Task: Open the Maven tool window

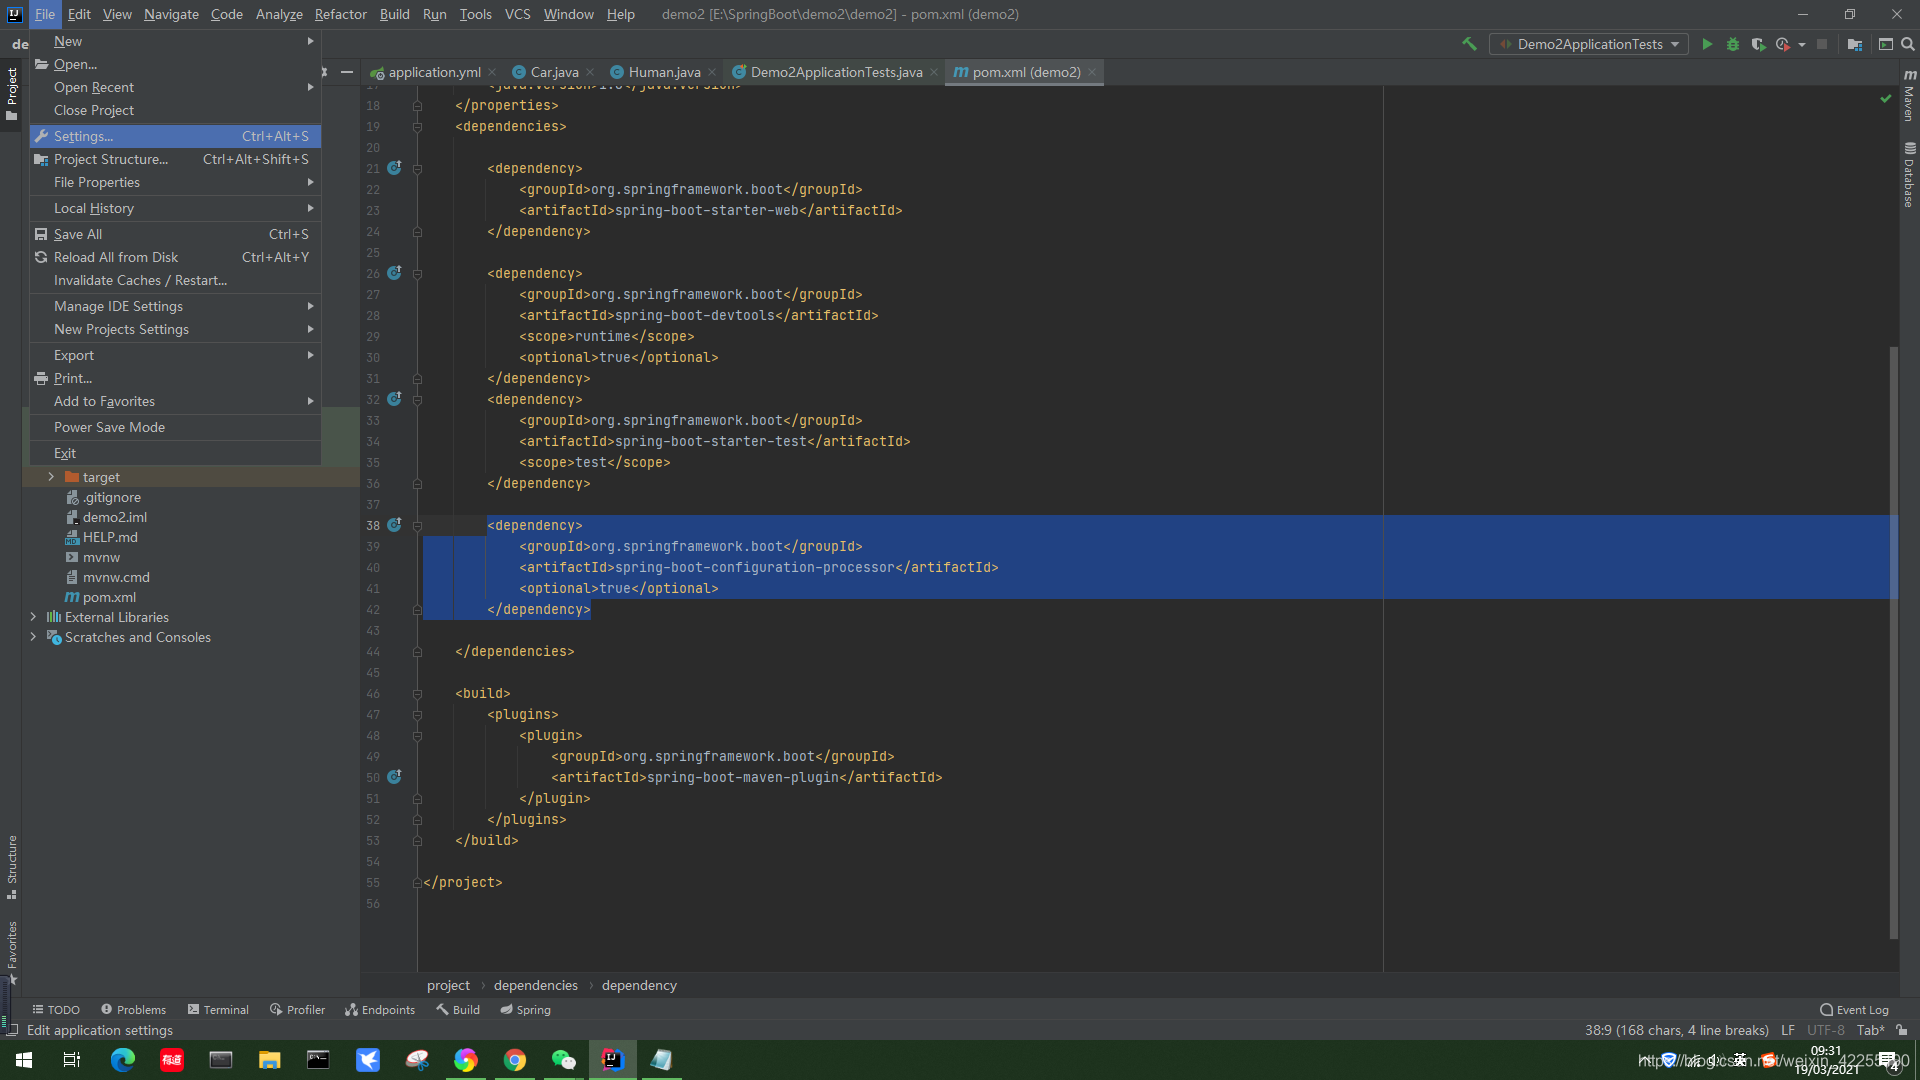Action: (1909, 96)
